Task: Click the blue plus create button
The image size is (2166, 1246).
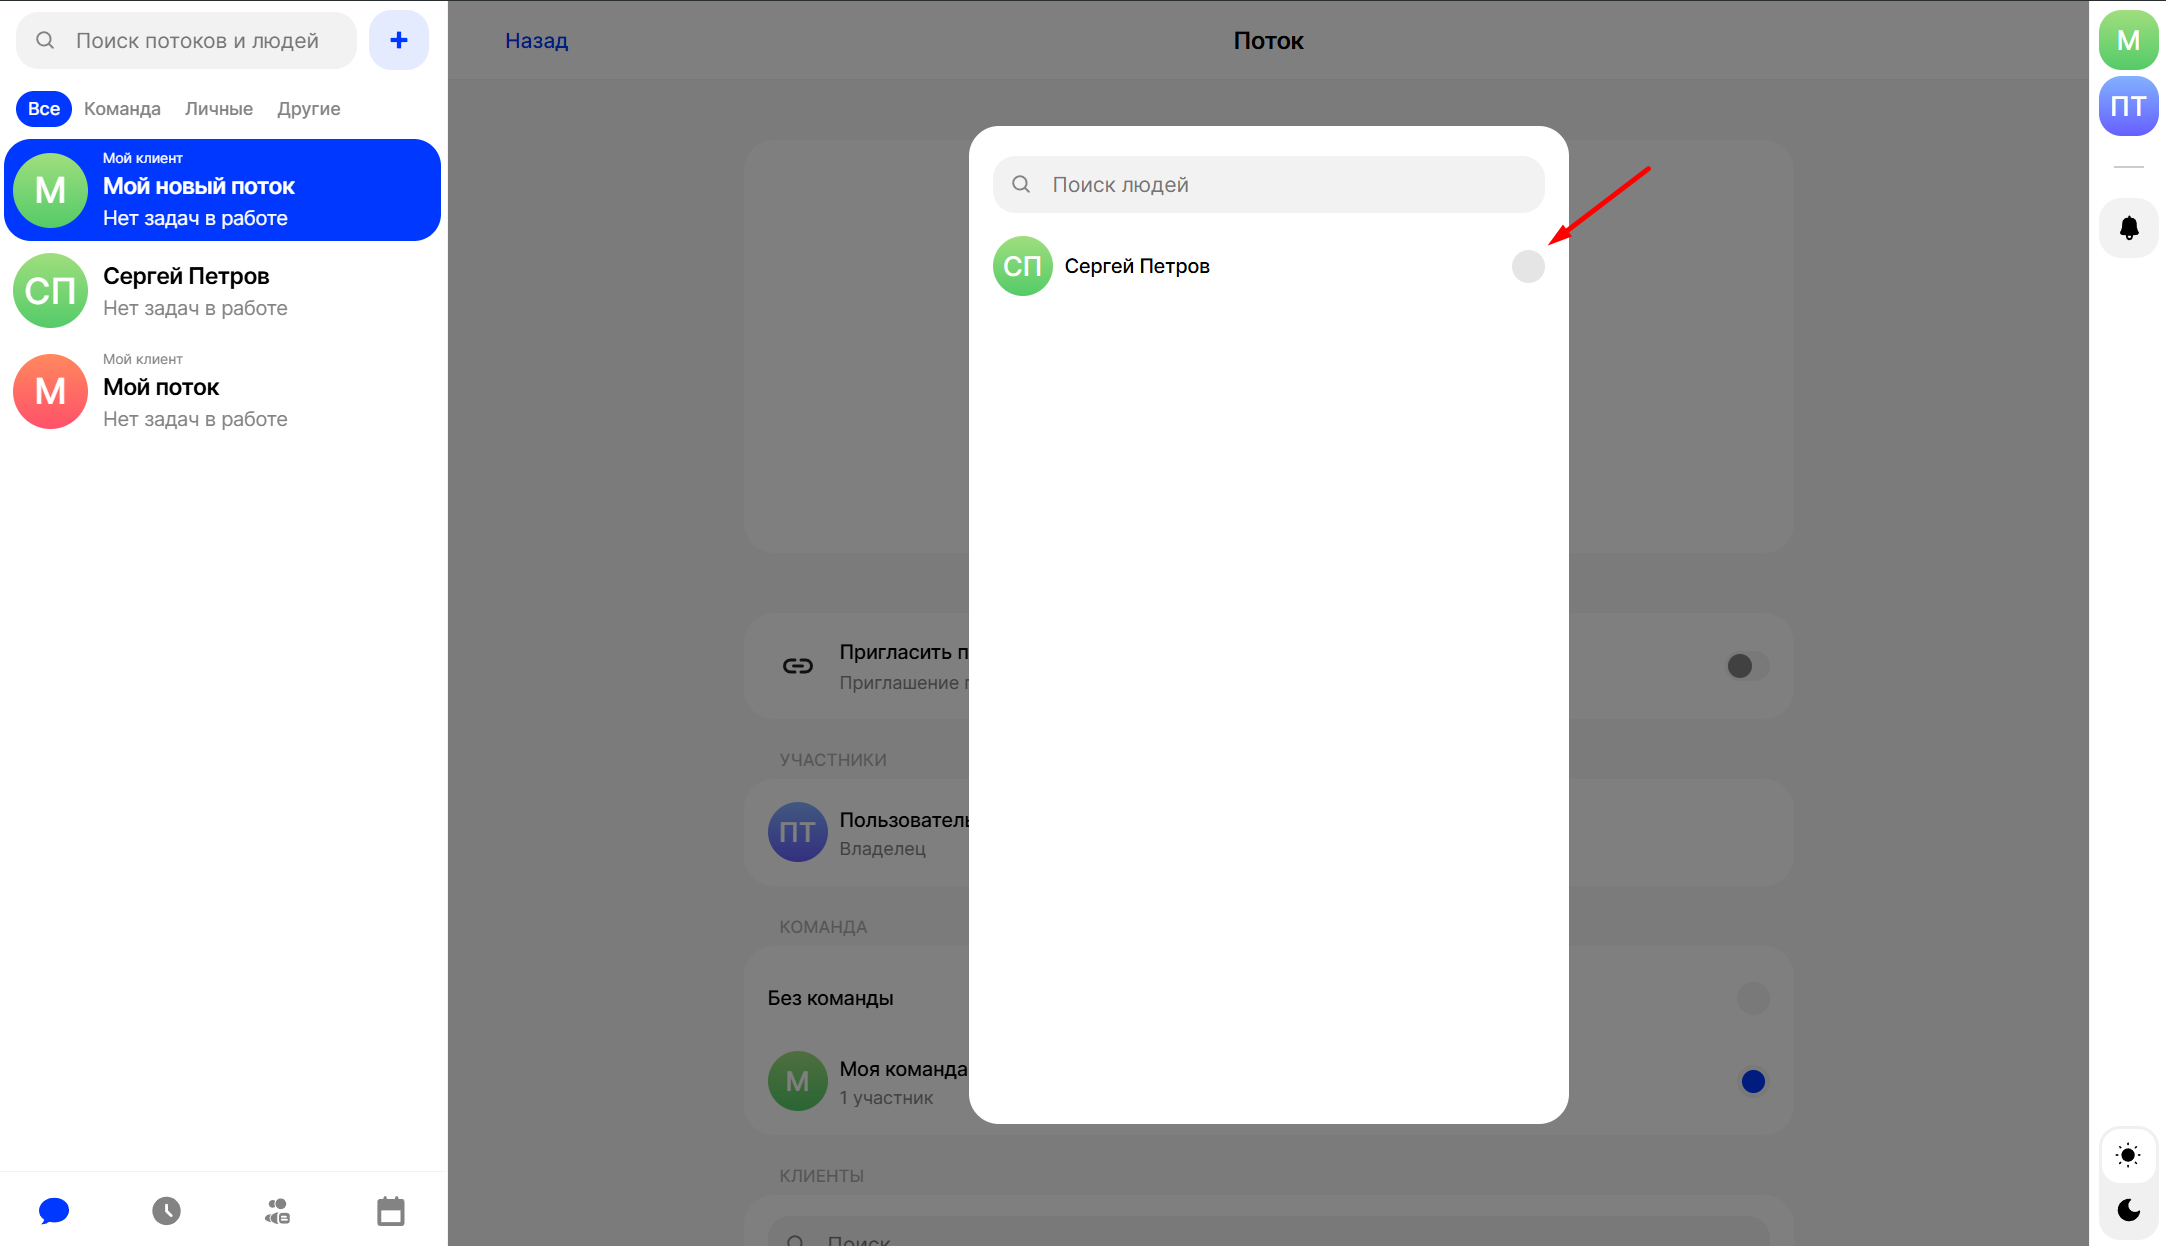Action: point(398,40)
